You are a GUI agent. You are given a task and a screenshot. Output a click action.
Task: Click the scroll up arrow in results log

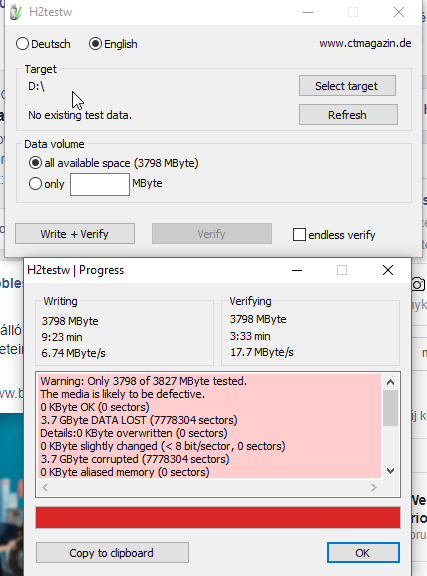coord(391,382)
